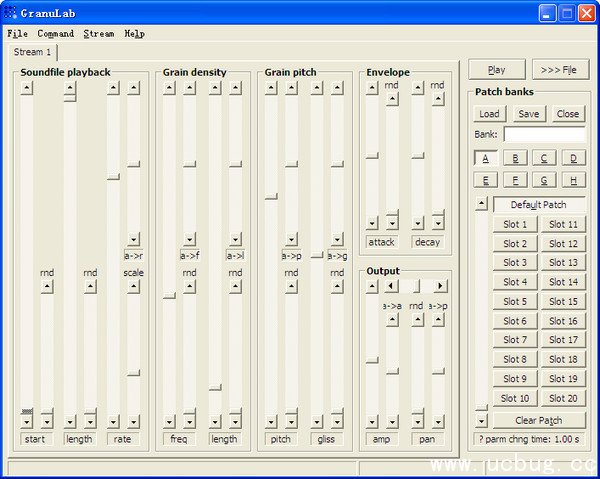Load patch from Slot 5

tap(515, 301)
